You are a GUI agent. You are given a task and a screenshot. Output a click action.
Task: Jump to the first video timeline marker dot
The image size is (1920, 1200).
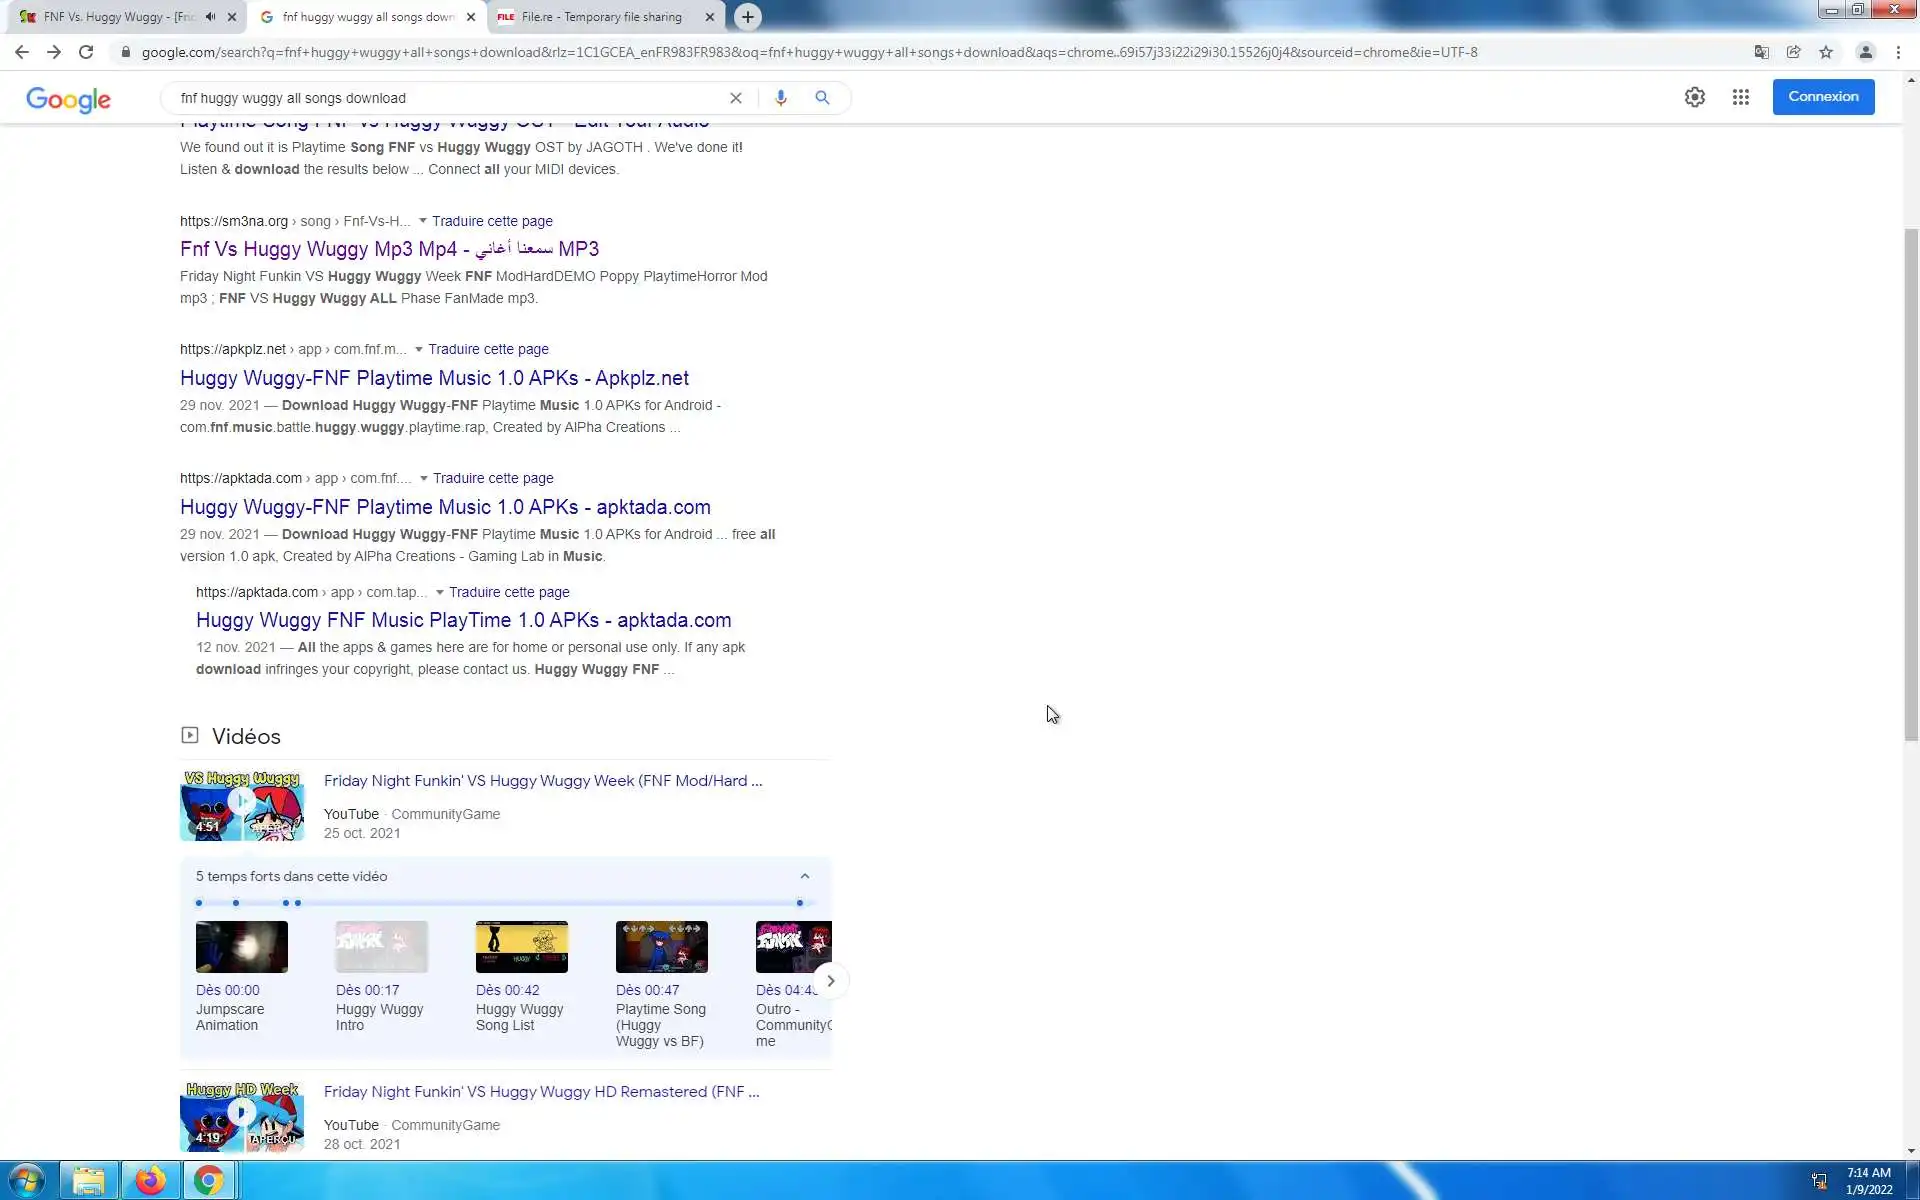click(199, 903)
